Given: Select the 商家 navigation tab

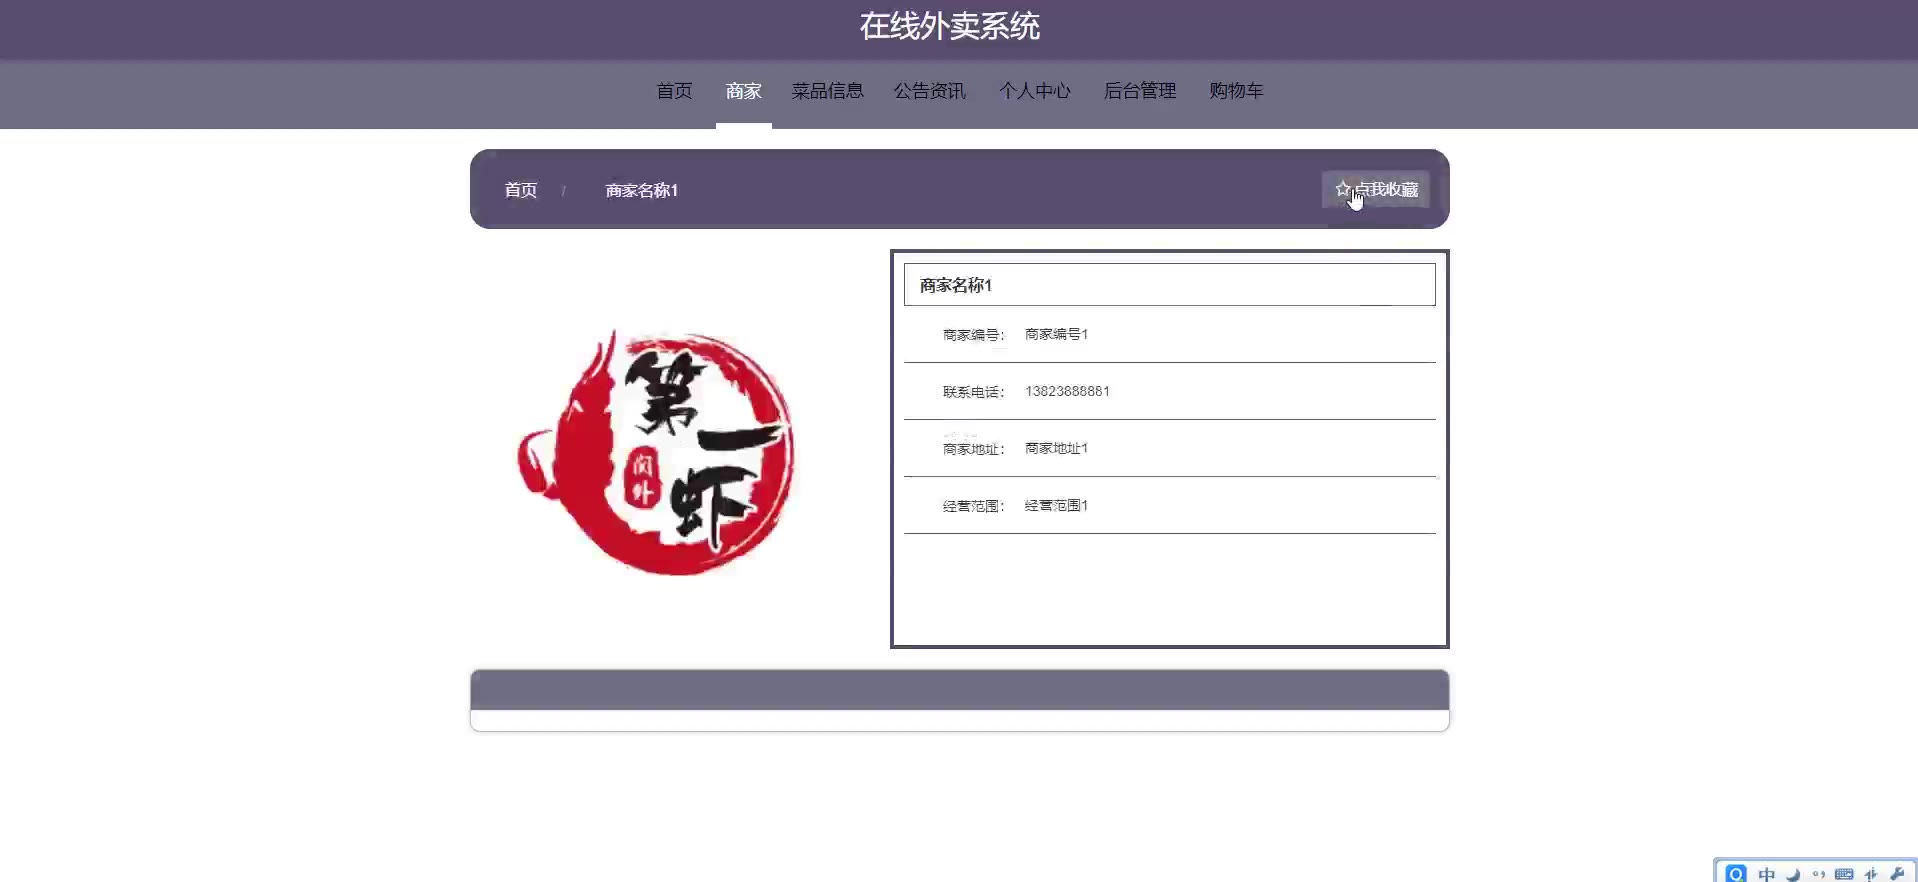Looking at the screenshot, I should coord(744,91).
